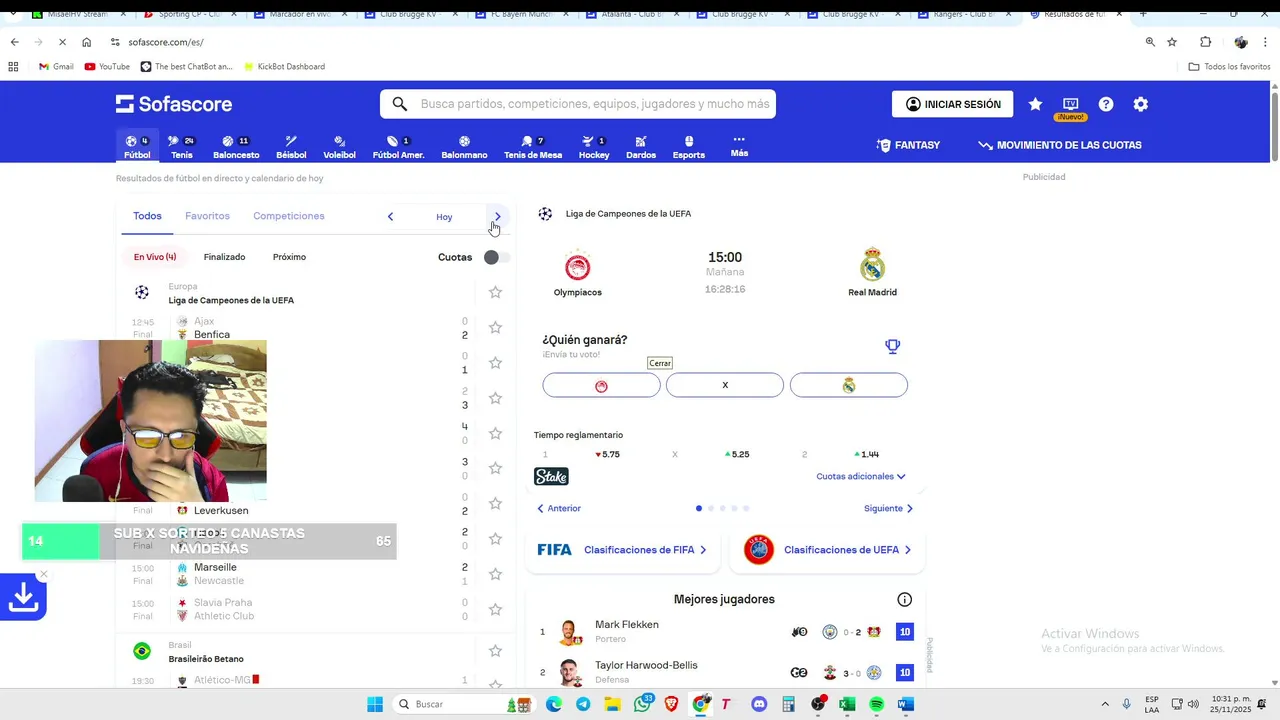This screenshot has height=720, width=1280.
Task: Go to Siguiente featured match
Action: pyautogui.click(x=889, y=508)
